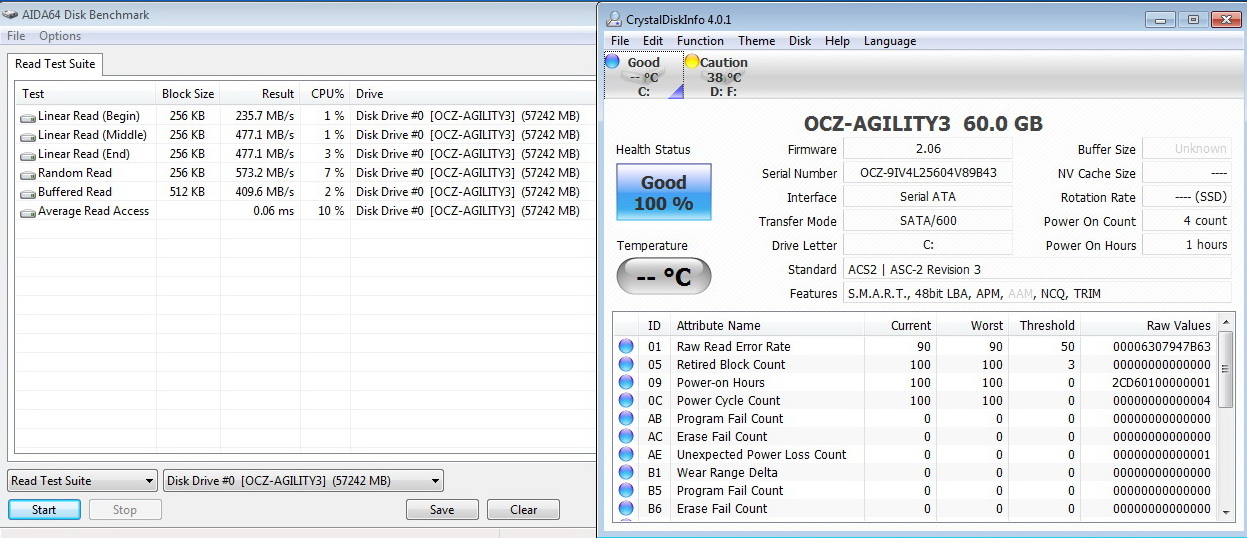Click the blue orb for attribute B5 Program Fail Count
The width and height of the screenshot is (1247, 538).
(626, 491)
